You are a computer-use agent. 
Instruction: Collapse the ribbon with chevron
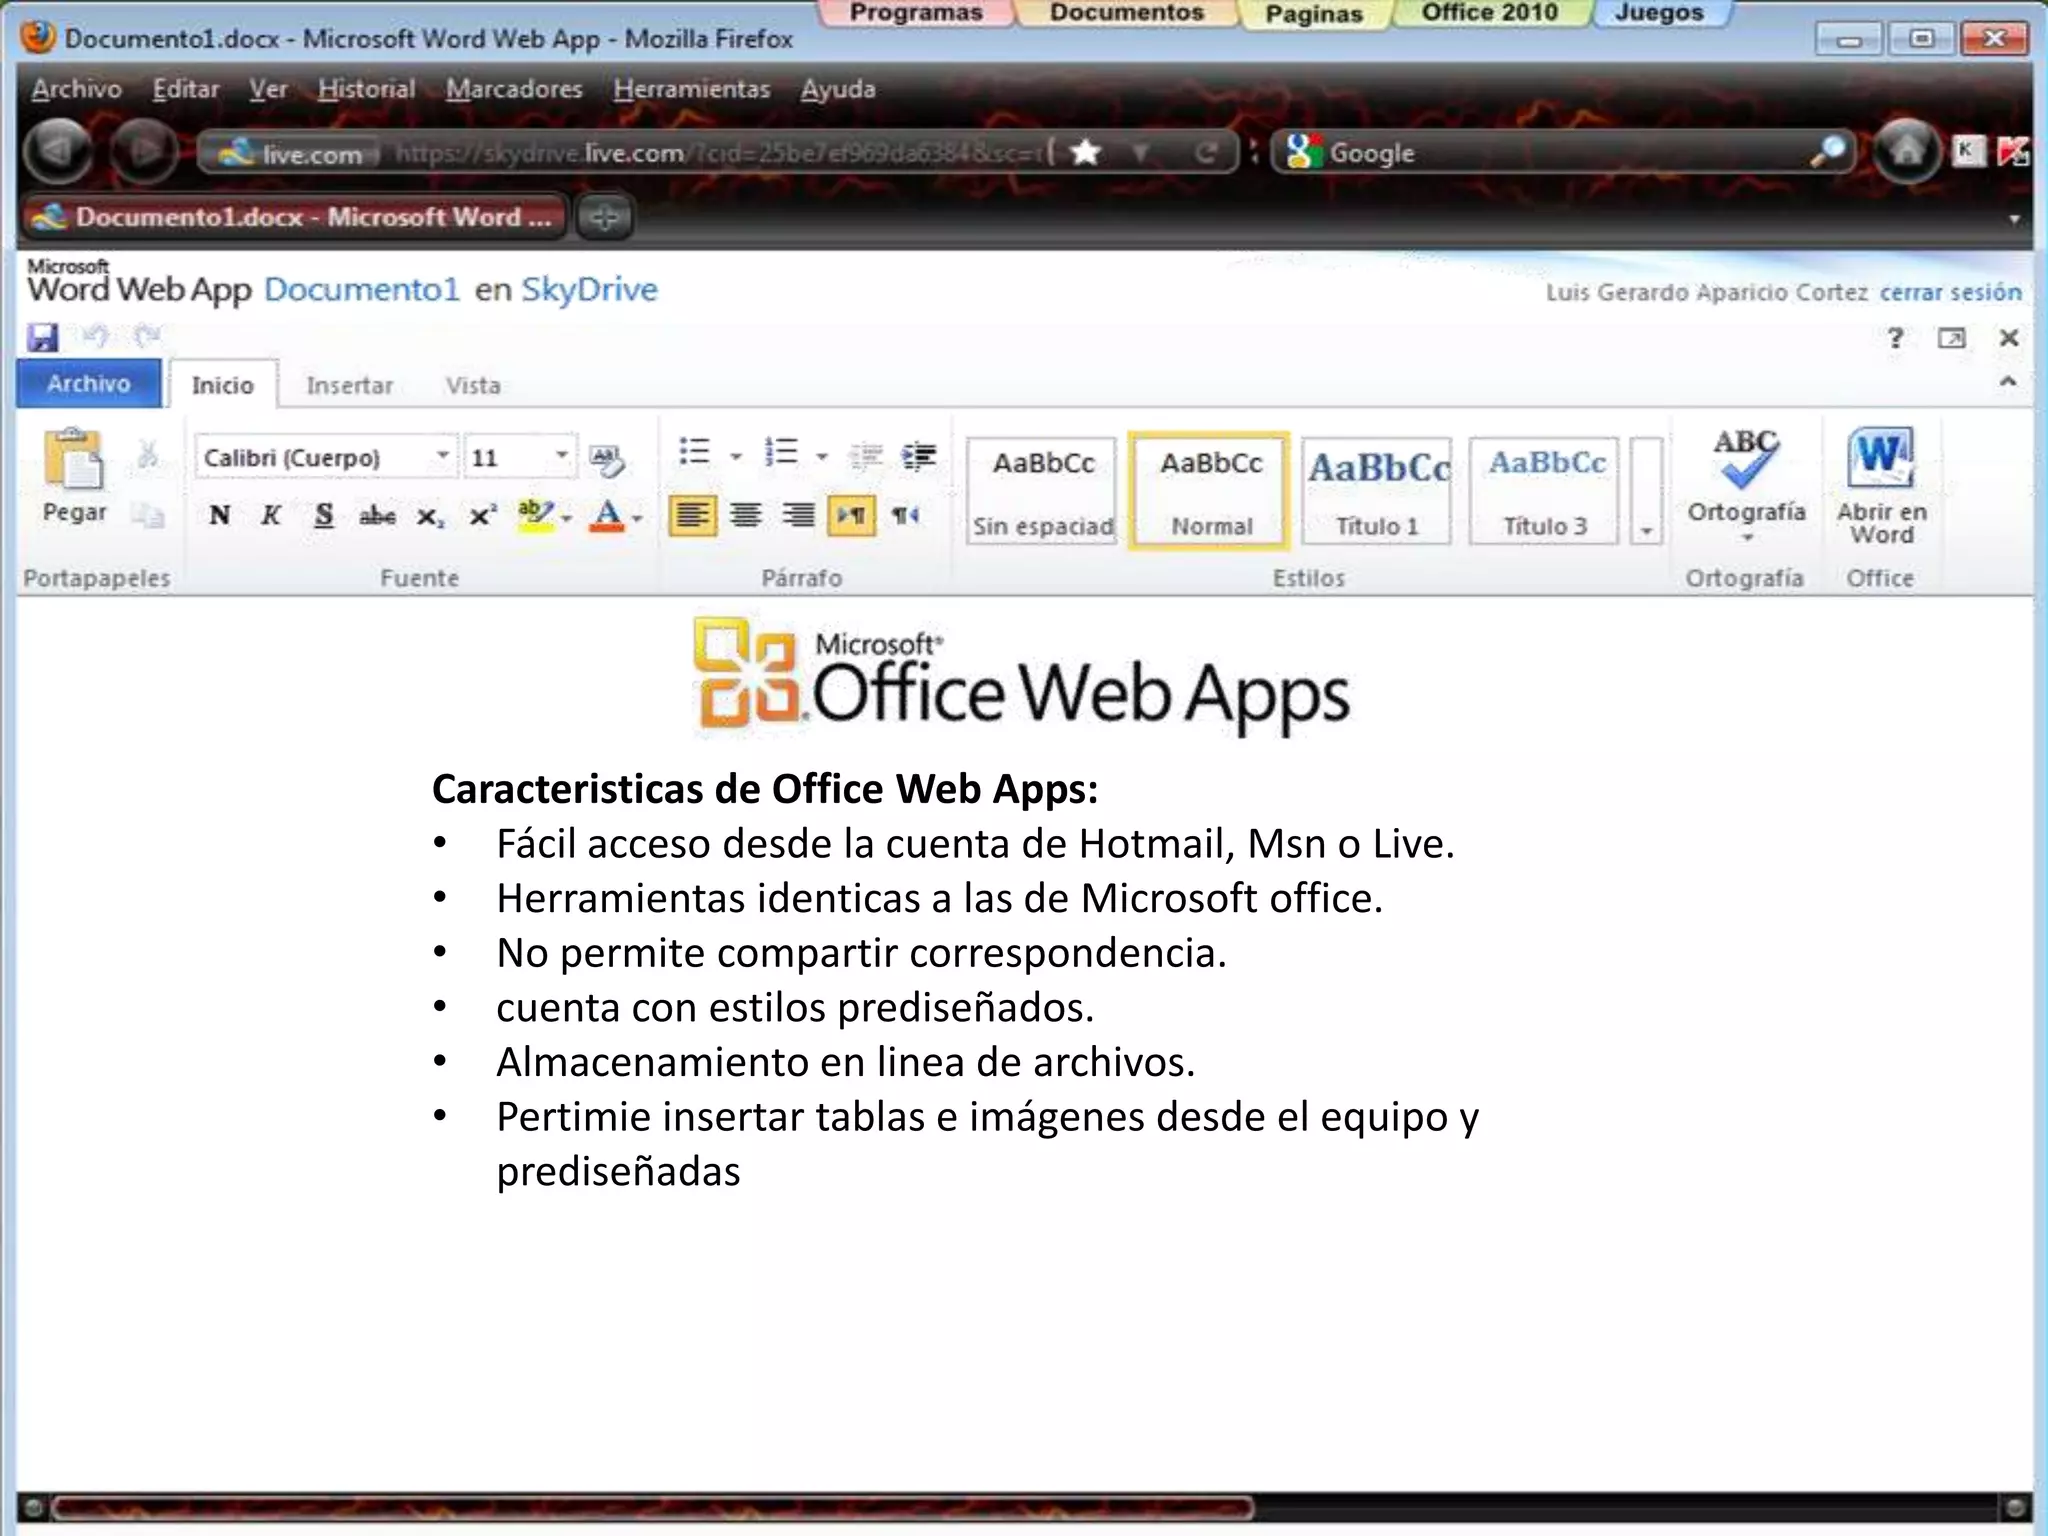pos(2007,382)
